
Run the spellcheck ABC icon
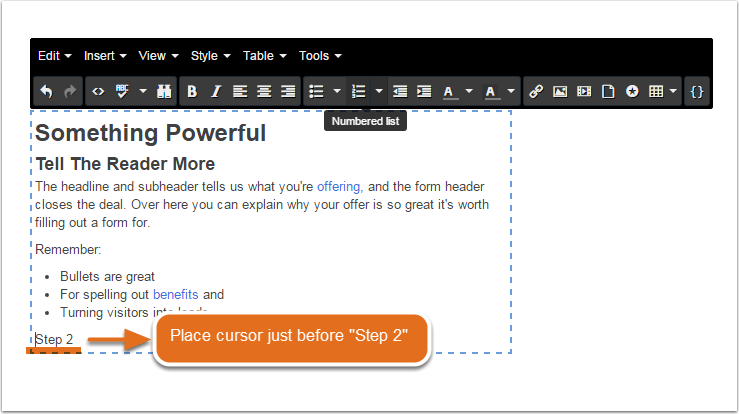point(122,91)
